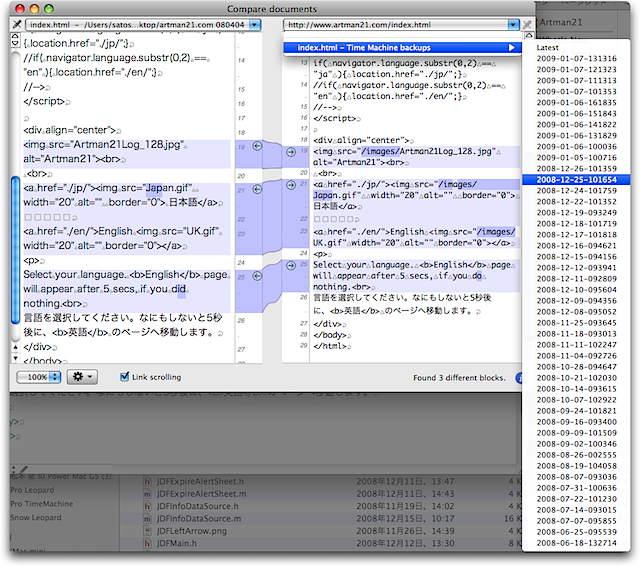Click right-arrow merge button on right line 19

tap(291, 152)
